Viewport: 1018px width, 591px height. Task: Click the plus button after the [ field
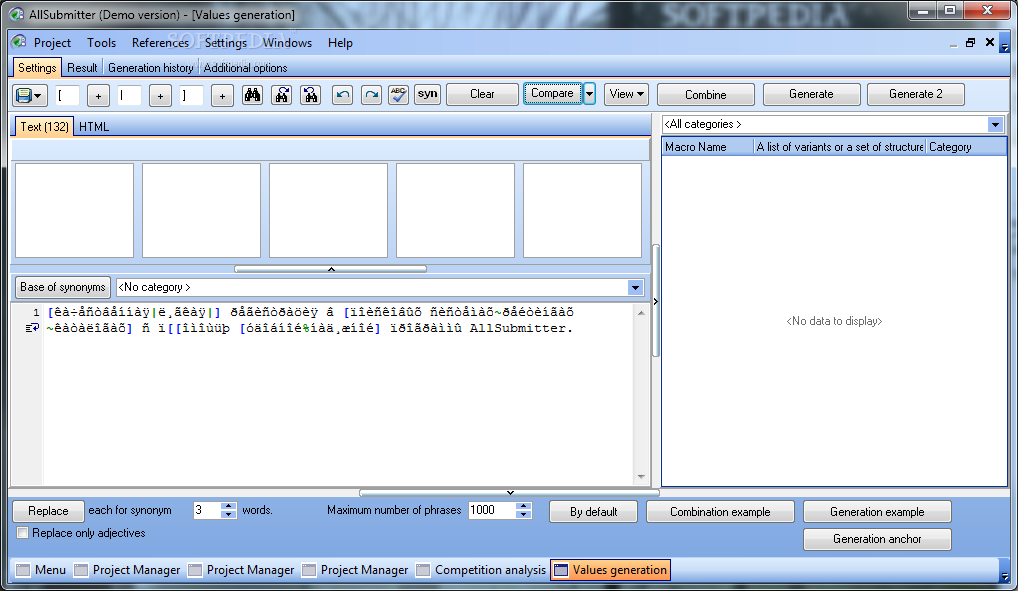tap(98, 96)
